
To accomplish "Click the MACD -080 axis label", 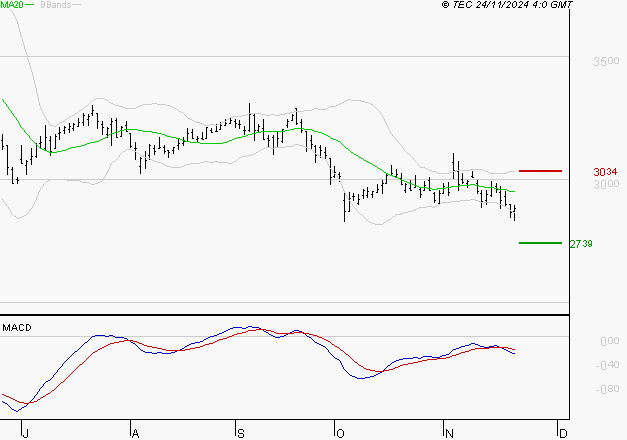I will [x=607, y=389].
